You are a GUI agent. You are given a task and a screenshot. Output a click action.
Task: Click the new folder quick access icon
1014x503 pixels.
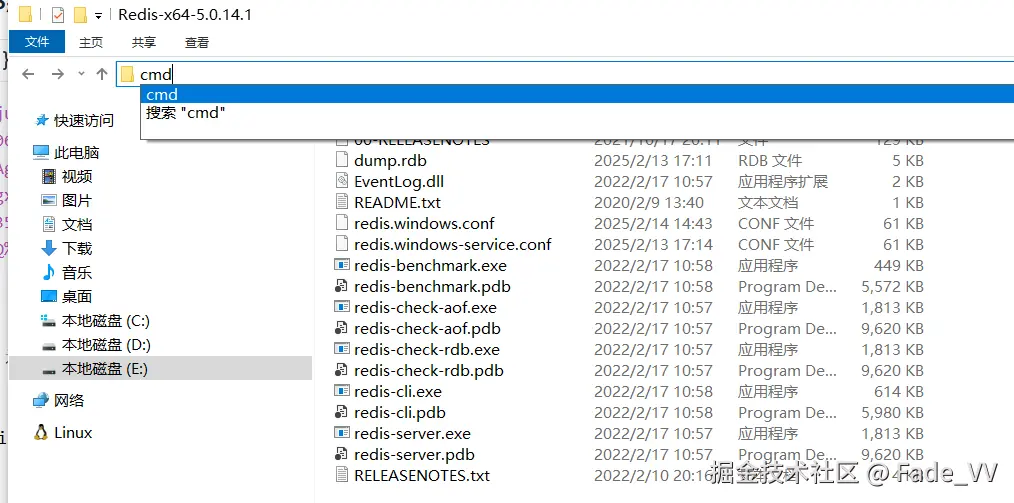[80, 15]
